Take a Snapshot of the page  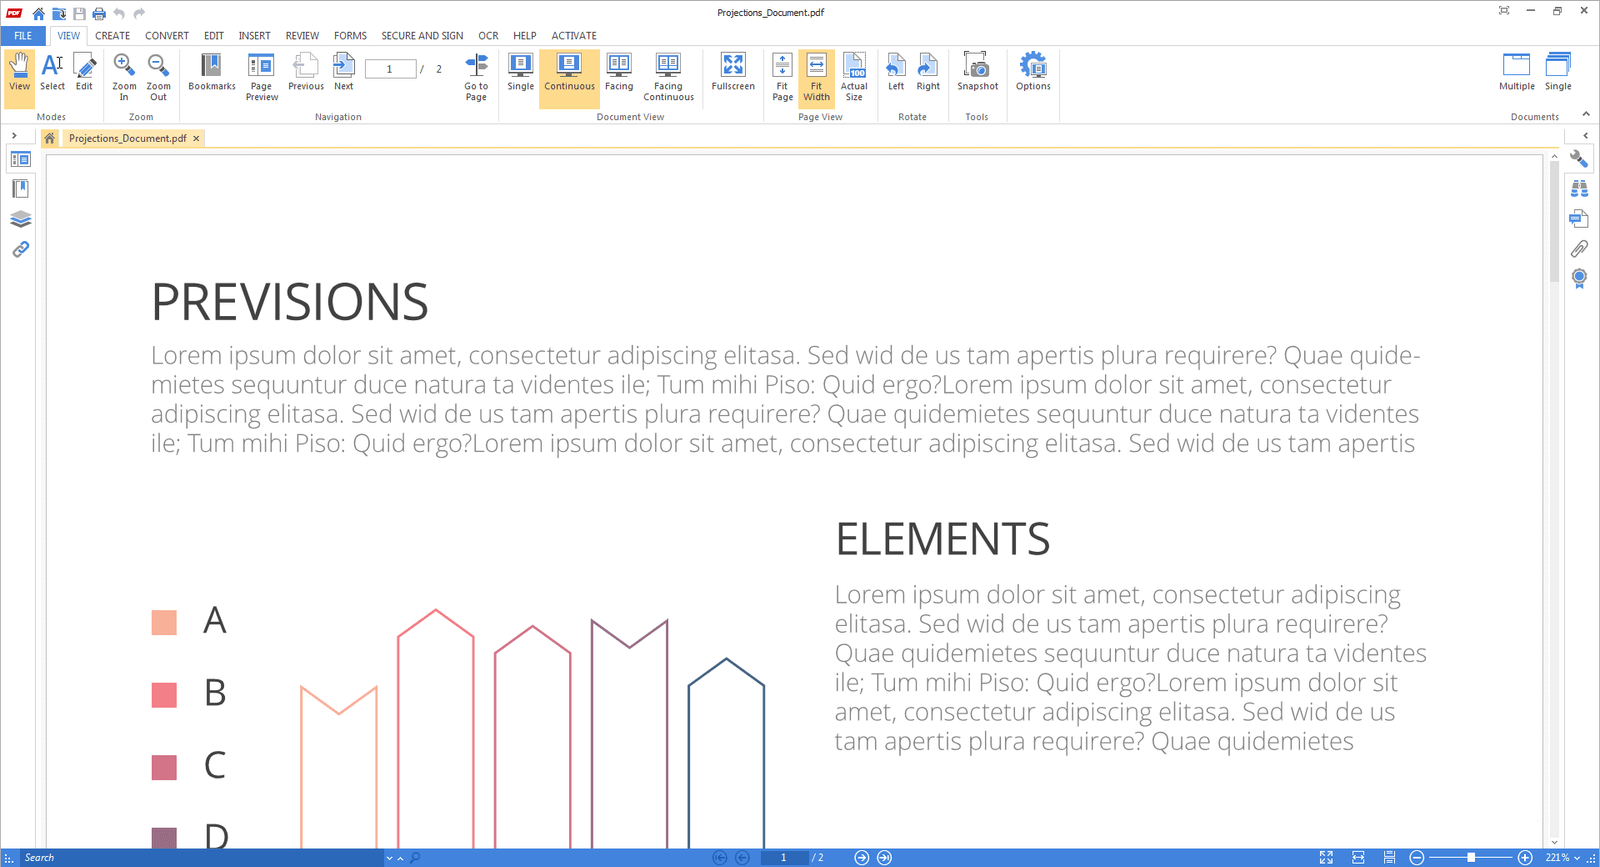977,73
